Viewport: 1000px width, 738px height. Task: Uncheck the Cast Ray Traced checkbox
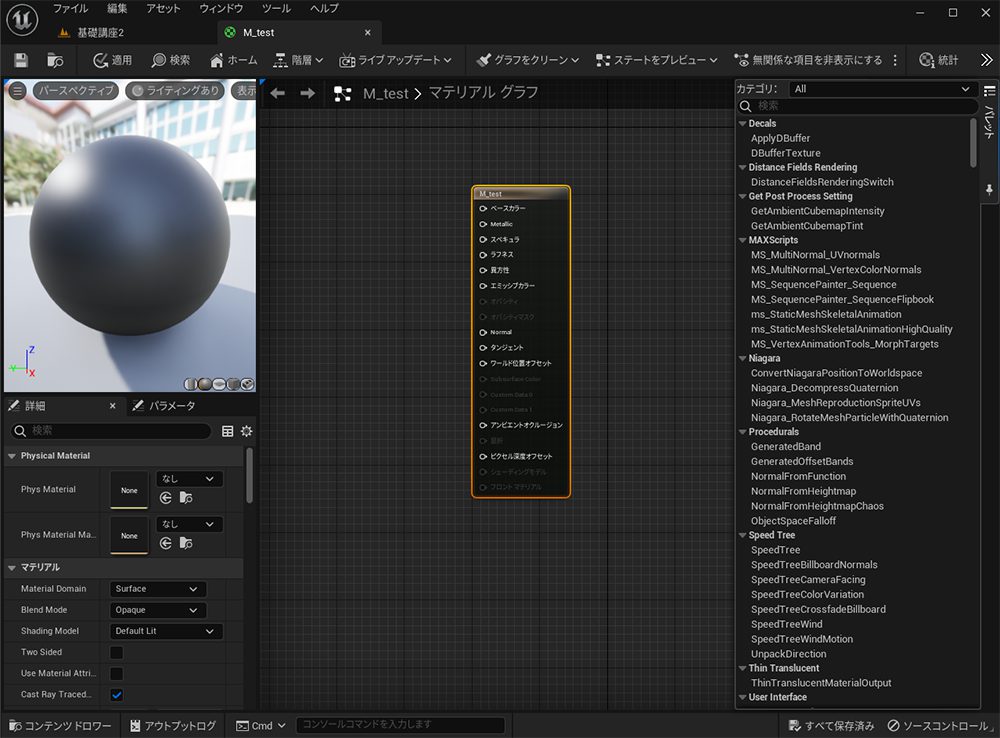[x=116, y=694]
